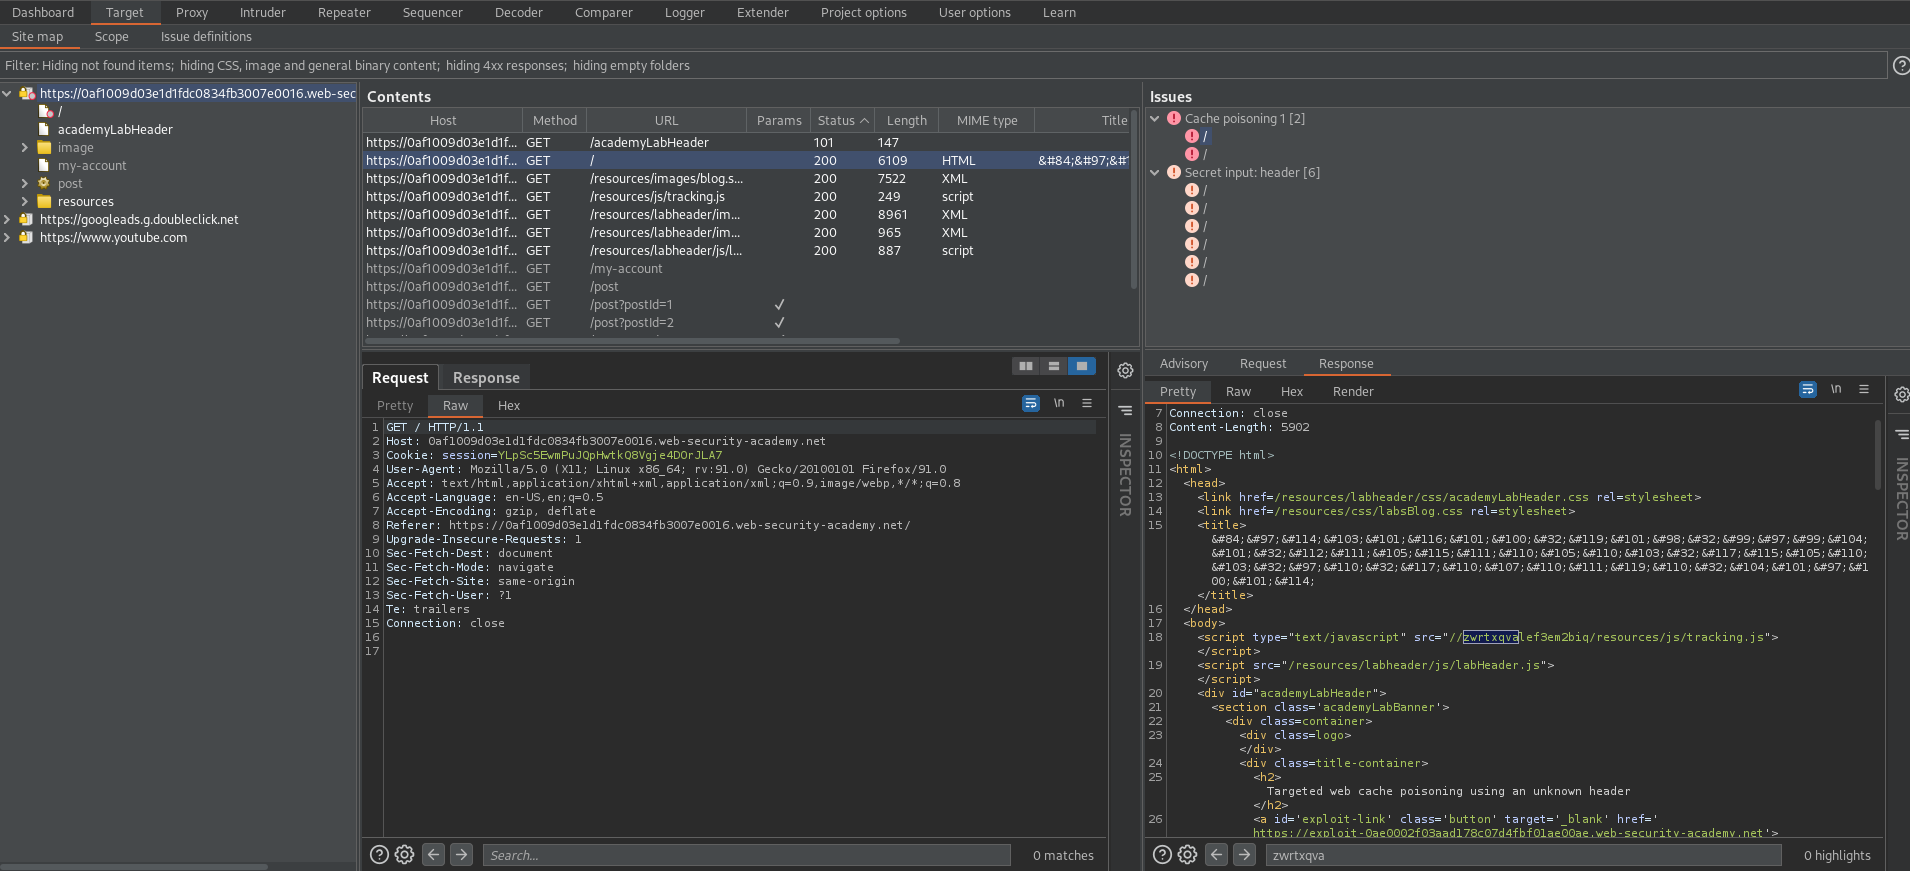This screenshot has height=871, width=1910.
Task: Open response search settings gear icon
Action: pos(1187,855)
